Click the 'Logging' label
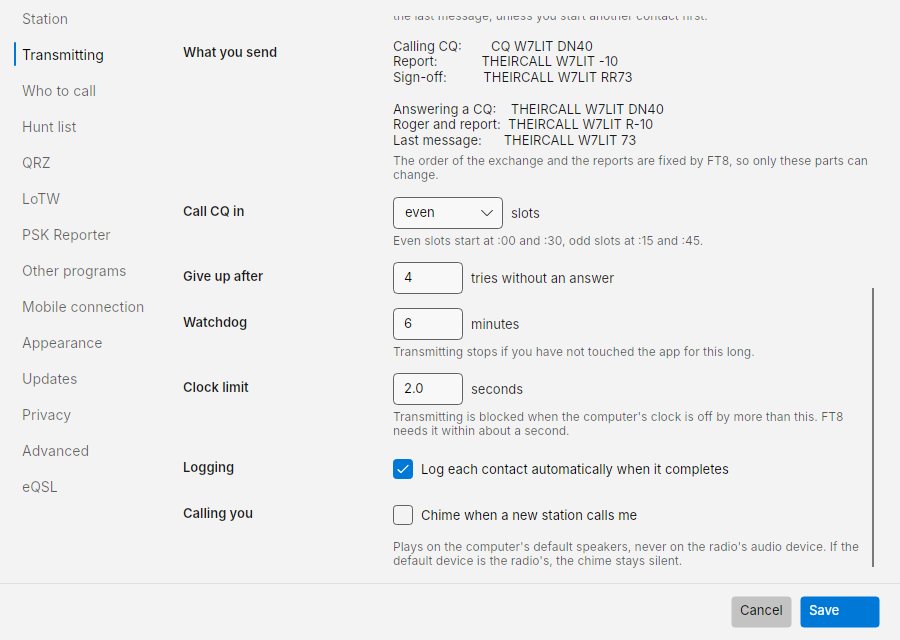This screenshot has width=900, height=640. click(x=208, y=467)
